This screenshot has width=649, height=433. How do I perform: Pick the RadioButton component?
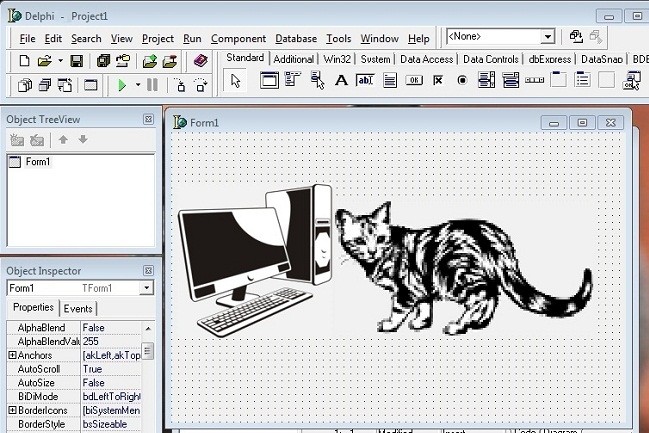tap(462, 80)
